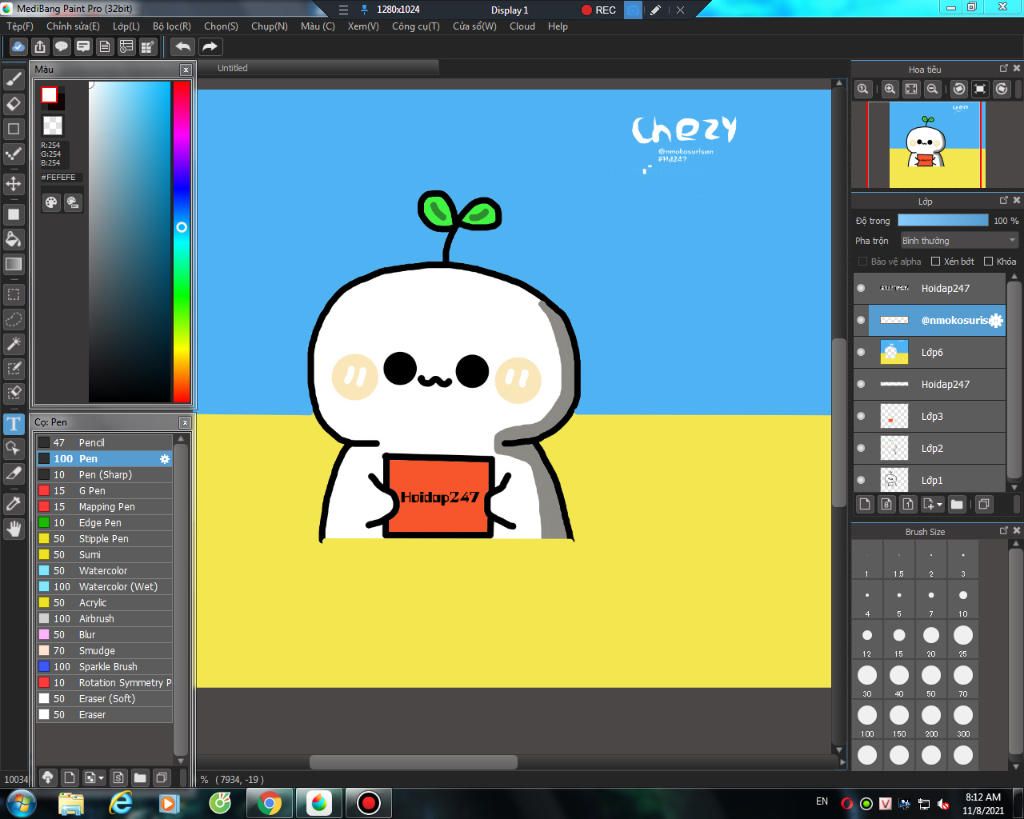The height and width of the screenshot is (819, 1024).
Task: Select the Sparkle Brush
Action: tap(104, 667)
